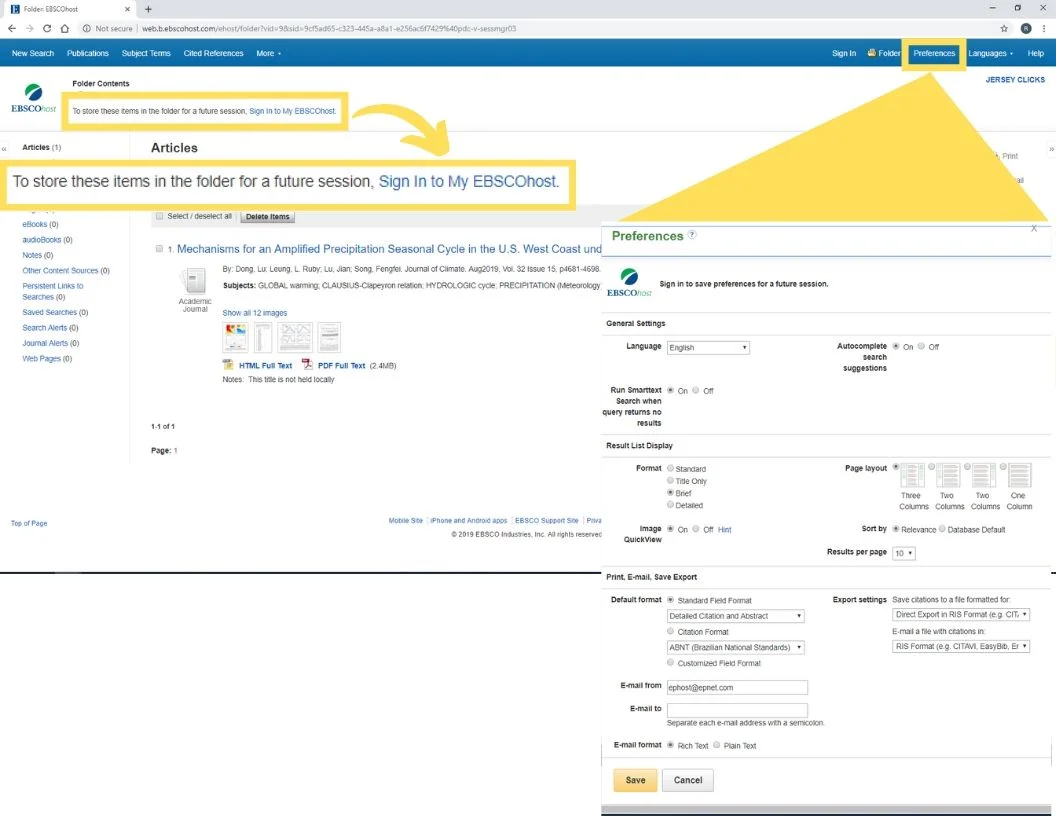Open fourth article image thumbnail
1056x816 pixels.
click(329, 337)
